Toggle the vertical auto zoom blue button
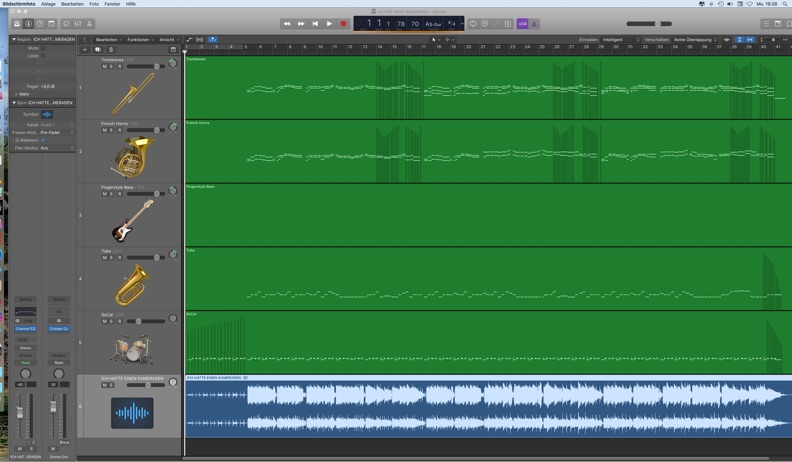The image size is (792, 462). [739, 39]
